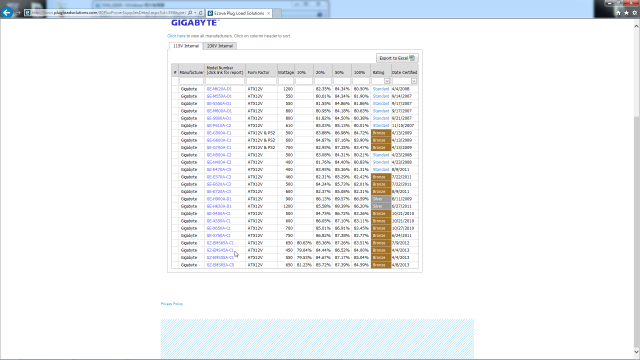
Task: Refresh the page with the reload icon
Action: click(200, 13)
